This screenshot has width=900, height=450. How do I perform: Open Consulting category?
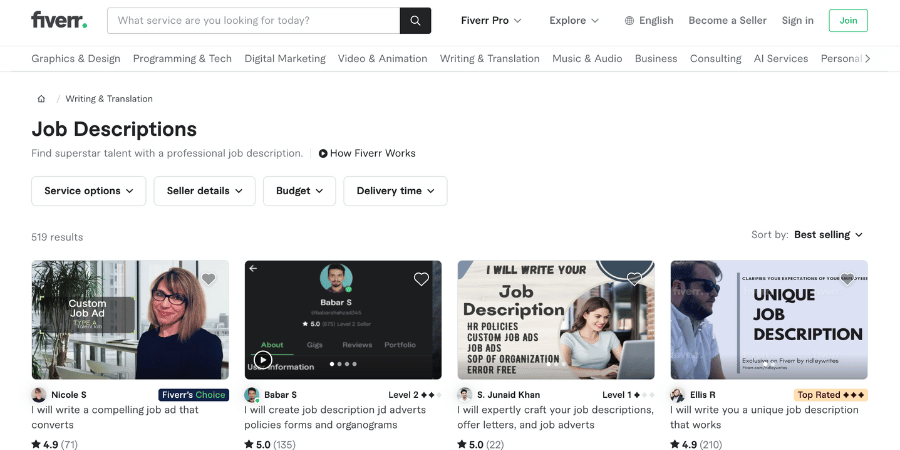point(716,59)
